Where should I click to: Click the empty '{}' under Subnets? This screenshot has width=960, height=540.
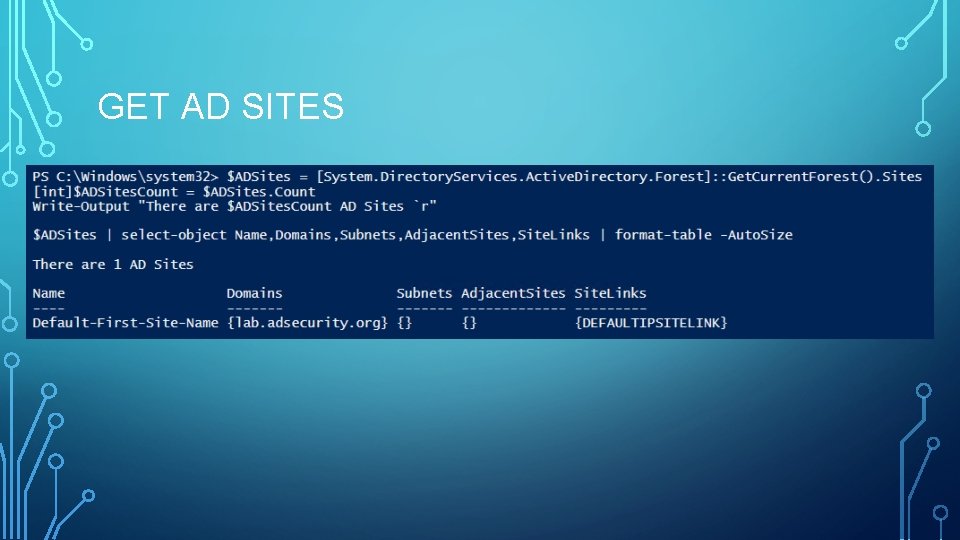tap(404, 323)
